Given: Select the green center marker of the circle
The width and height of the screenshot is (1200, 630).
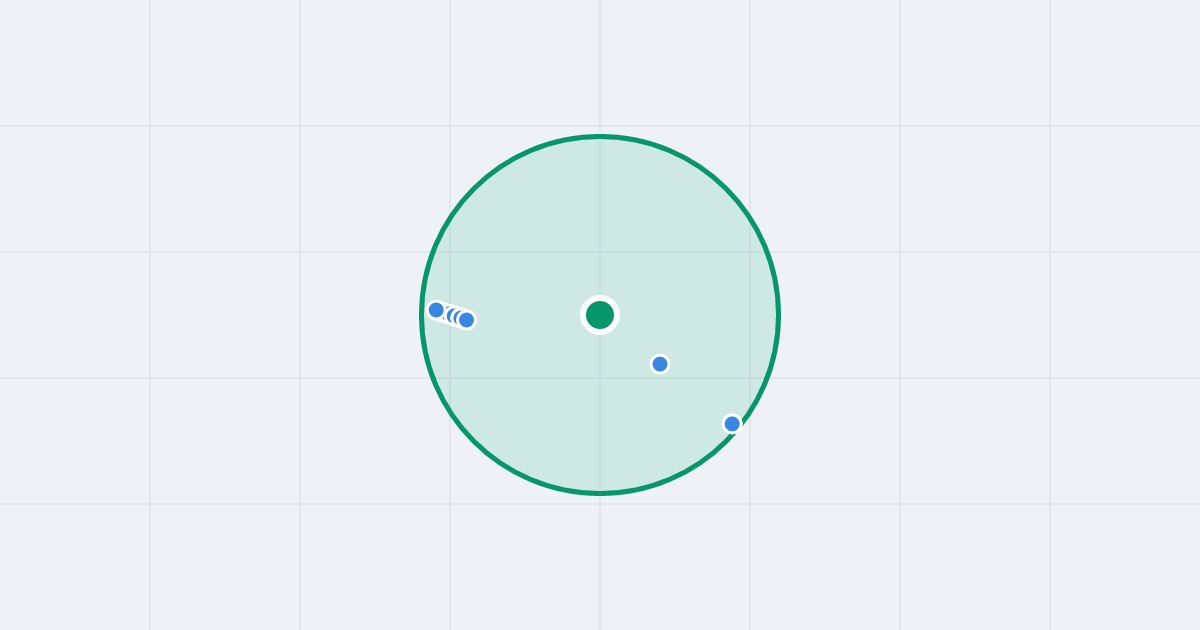Looking at the screenshot, I should point(600,315).
